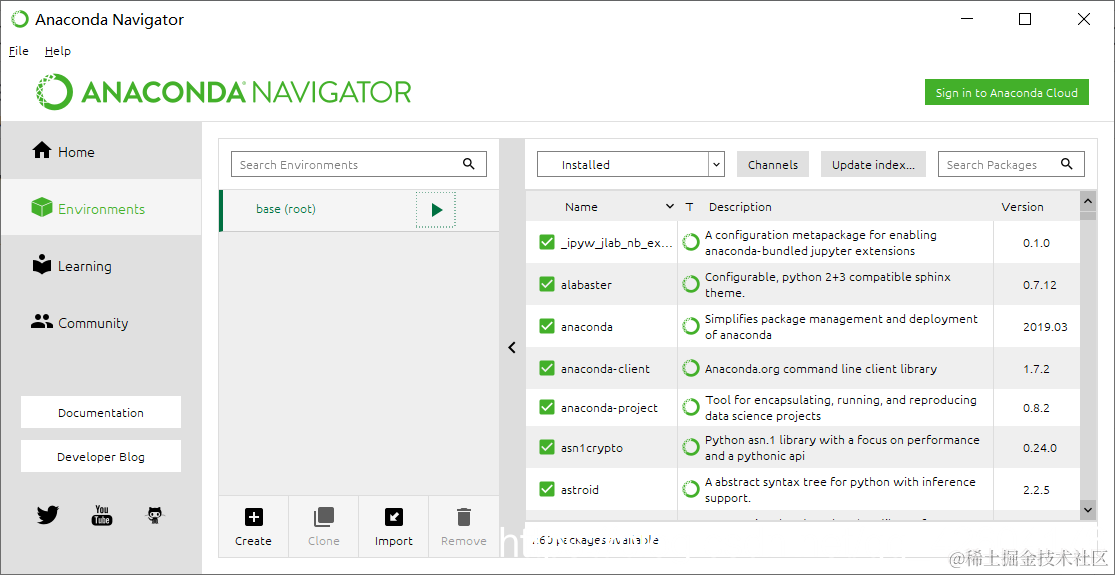
Task: Click the status circle icon for anaconda-client
Action: [x=690, y=368]
